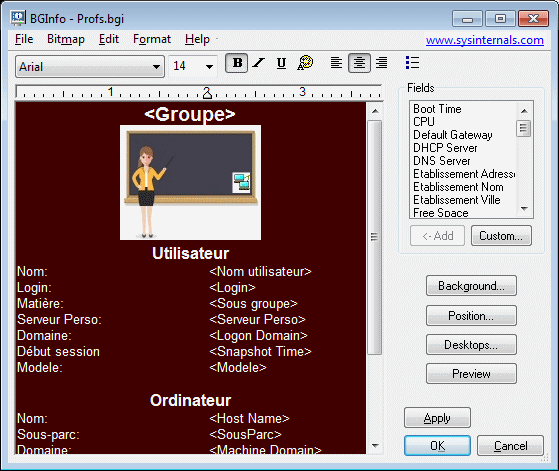Click the Fields list scroll down arrow
Viewport: 559px width, 471px height.
tap(524, 209)
